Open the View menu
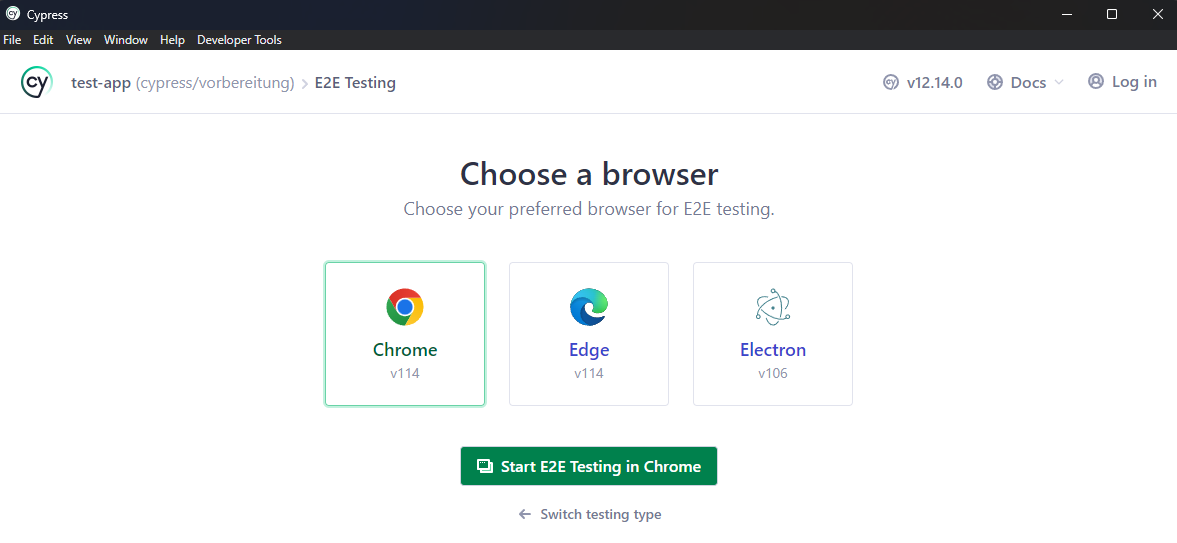This screenshot has width=1177, height=543. pyautogui.click(x=78, y=40)
